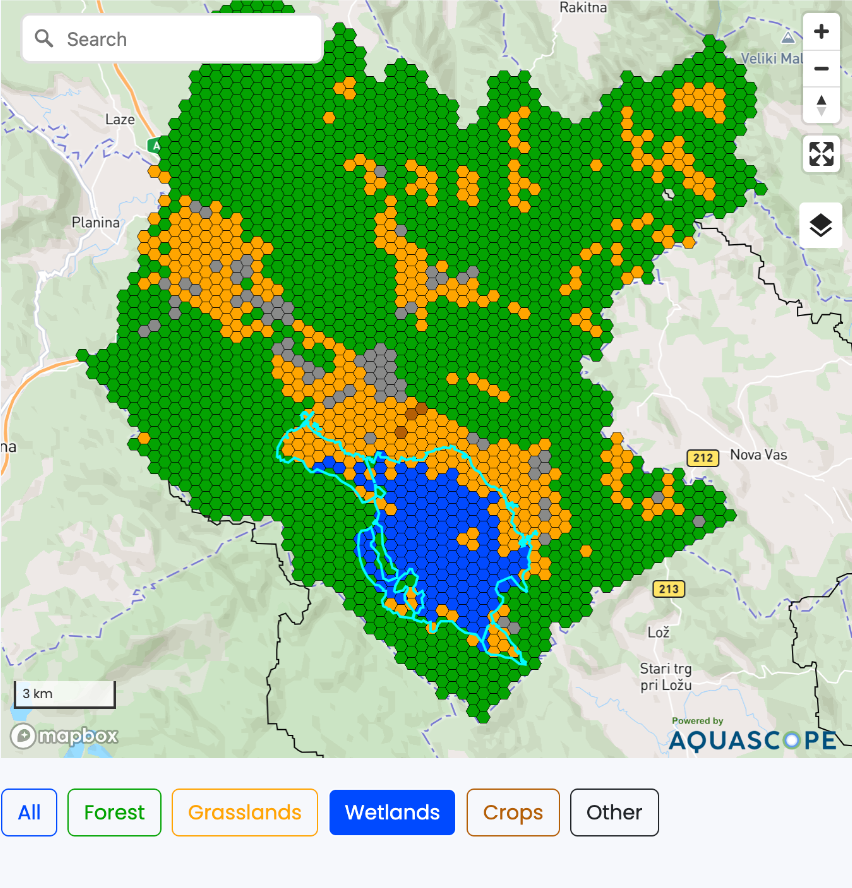Click the Lož place label

[x=659, y=632]
